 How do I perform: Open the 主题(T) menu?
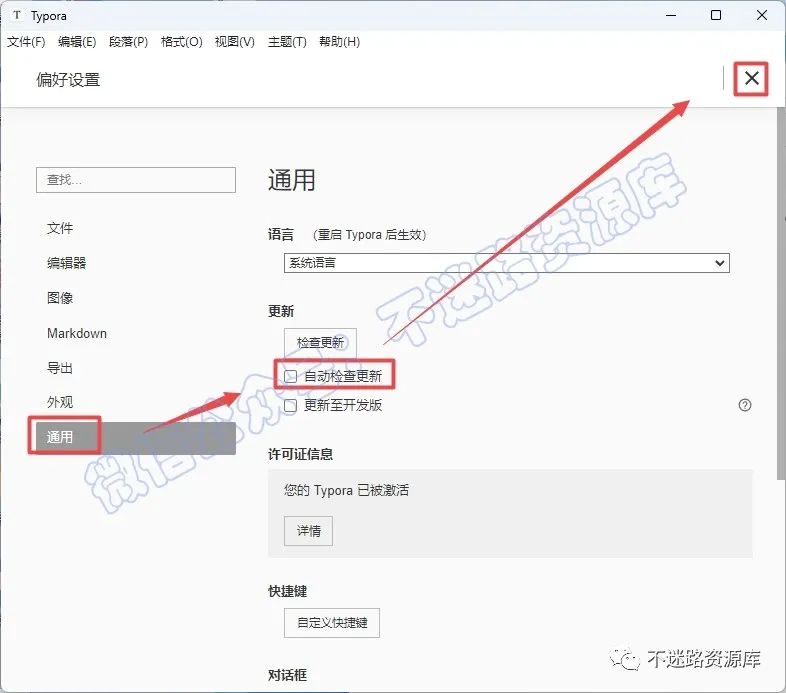click(287, 42)
